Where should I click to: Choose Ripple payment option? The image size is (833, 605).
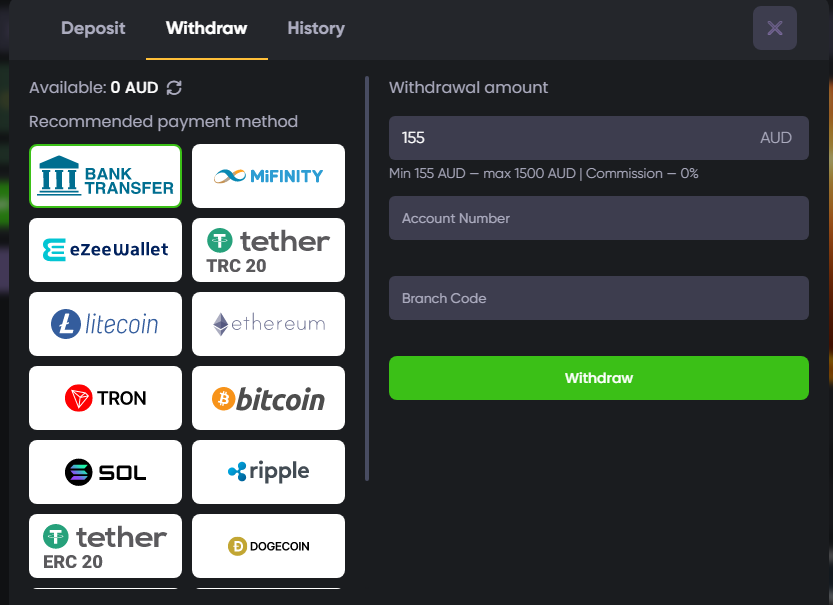[268, 472]
